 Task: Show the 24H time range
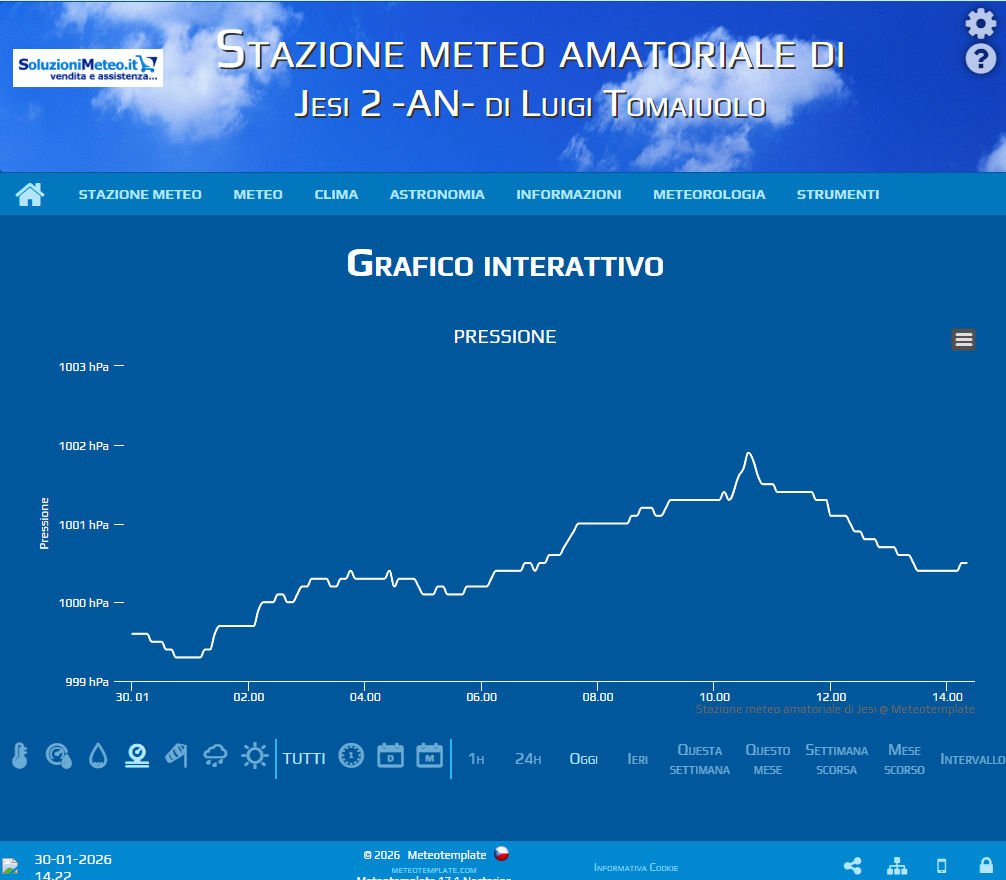pos(528,759)
